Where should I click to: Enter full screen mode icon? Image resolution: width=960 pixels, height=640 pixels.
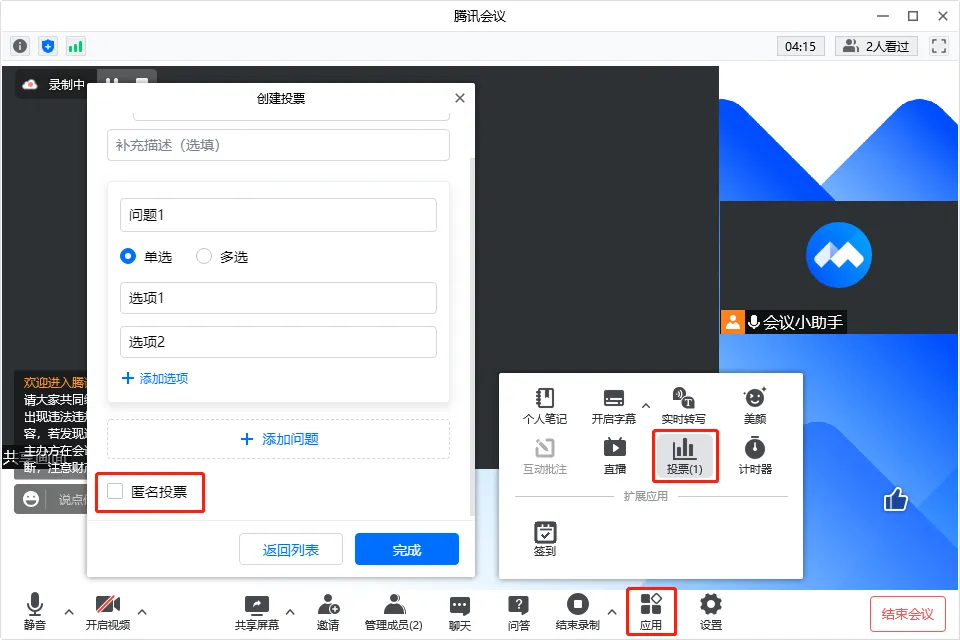(x=939, y=46)
